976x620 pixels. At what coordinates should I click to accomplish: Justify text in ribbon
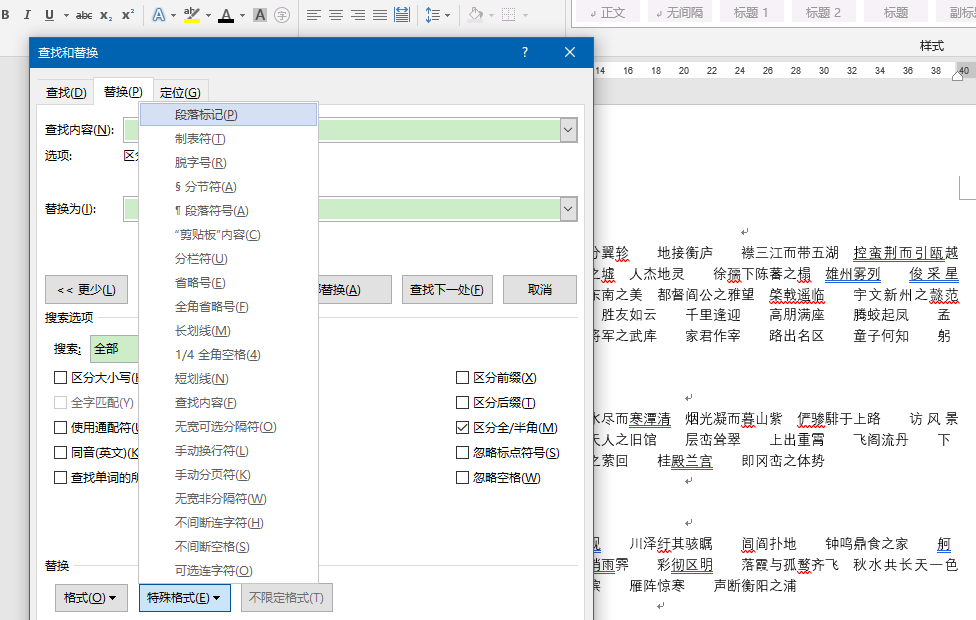pyautogui.click(x=380, y=15)
